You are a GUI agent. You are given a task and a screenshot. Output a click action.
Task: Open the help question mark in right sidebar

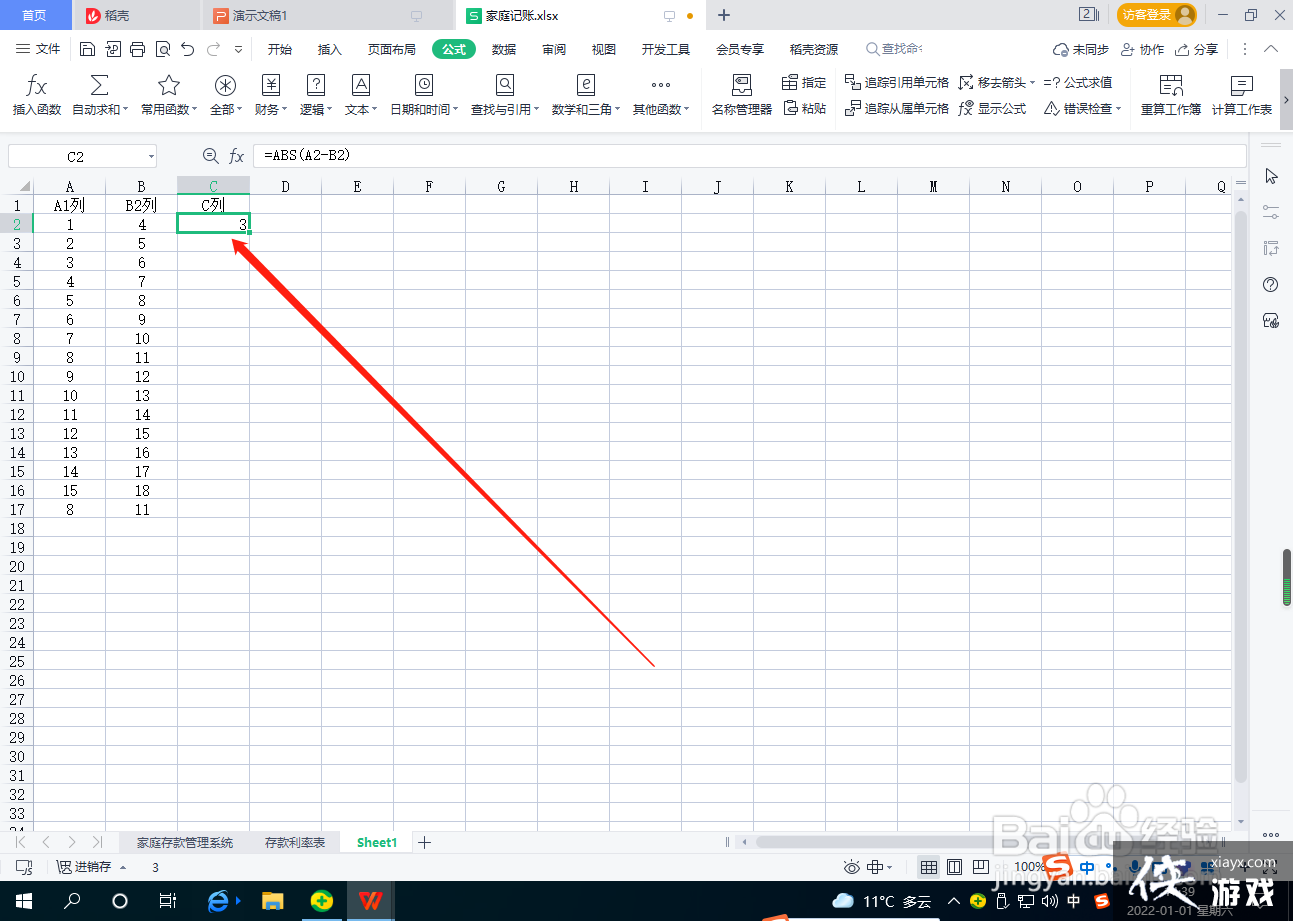pos(1271,285)
